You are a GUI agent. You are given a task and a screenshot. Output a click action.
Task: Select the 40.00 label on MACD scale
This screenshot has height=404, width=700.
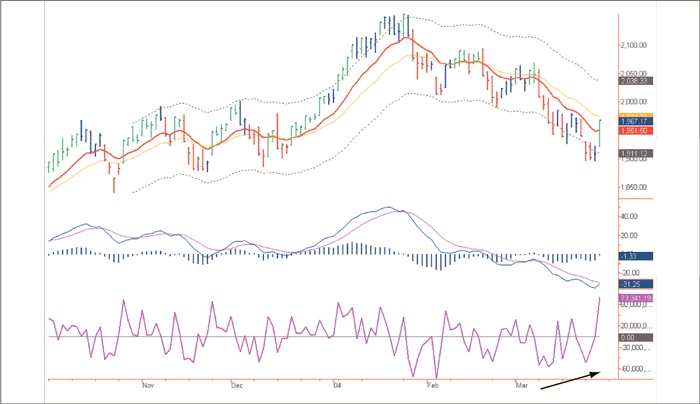(630, 216)
